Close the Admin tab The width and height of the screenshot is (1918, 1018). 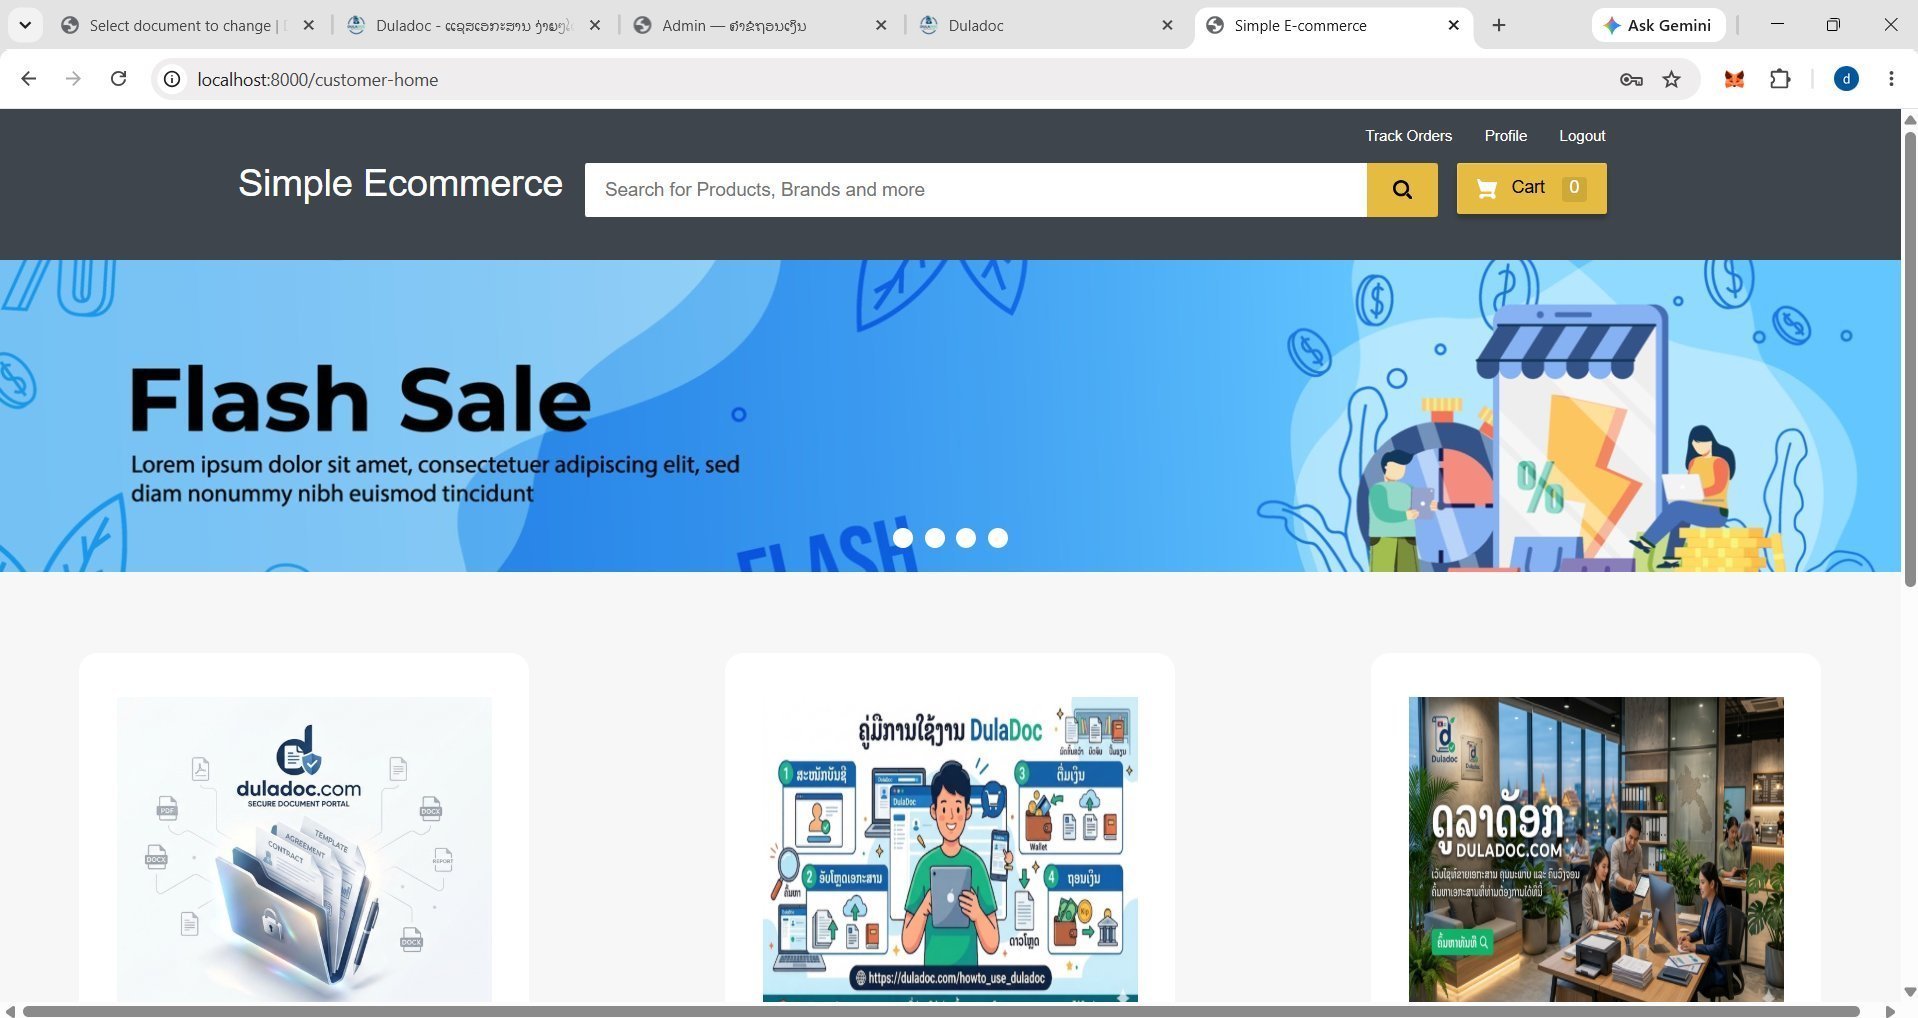pos(881,26)
